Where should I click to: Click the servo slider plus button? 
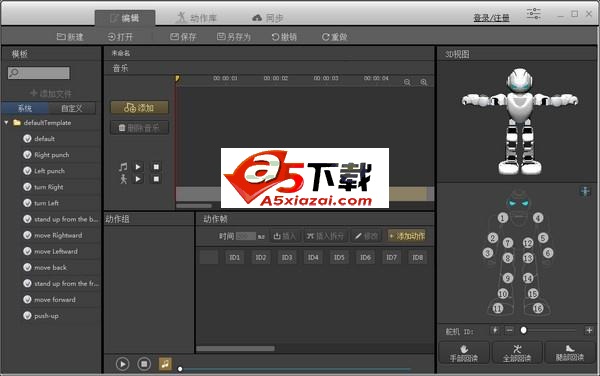(x=589, y=330)
